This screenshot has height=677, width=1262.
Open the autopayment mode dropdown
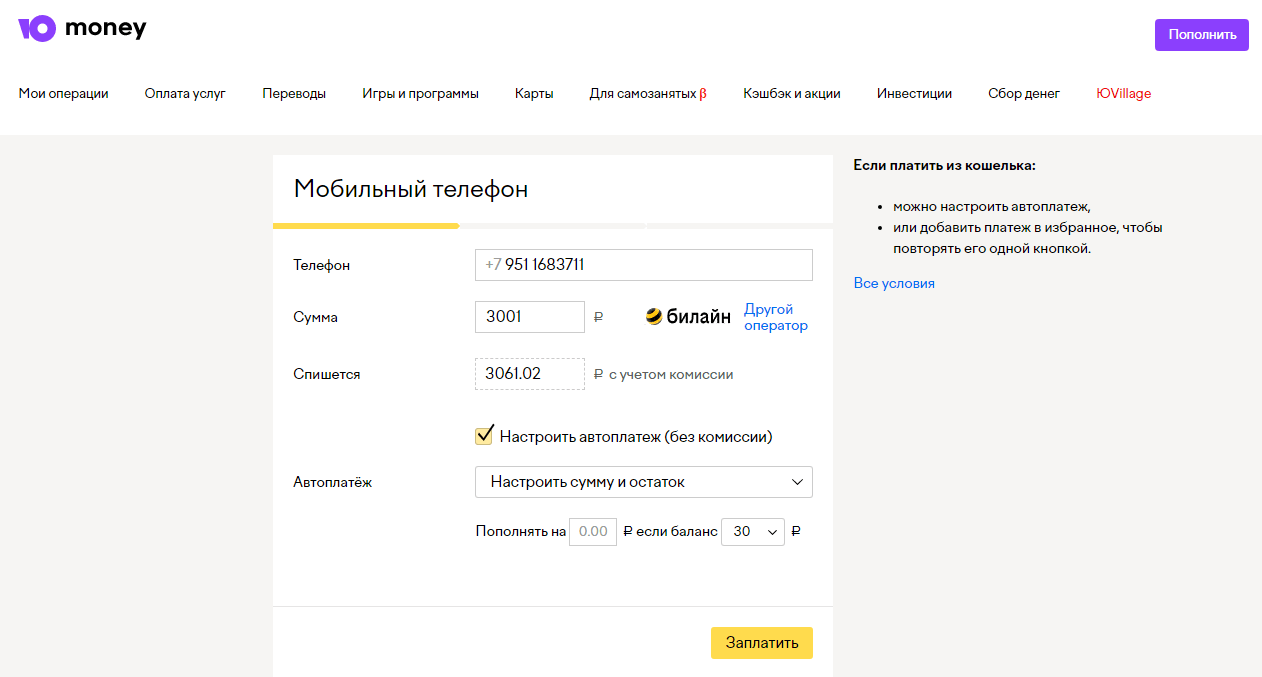pos(643,482)
